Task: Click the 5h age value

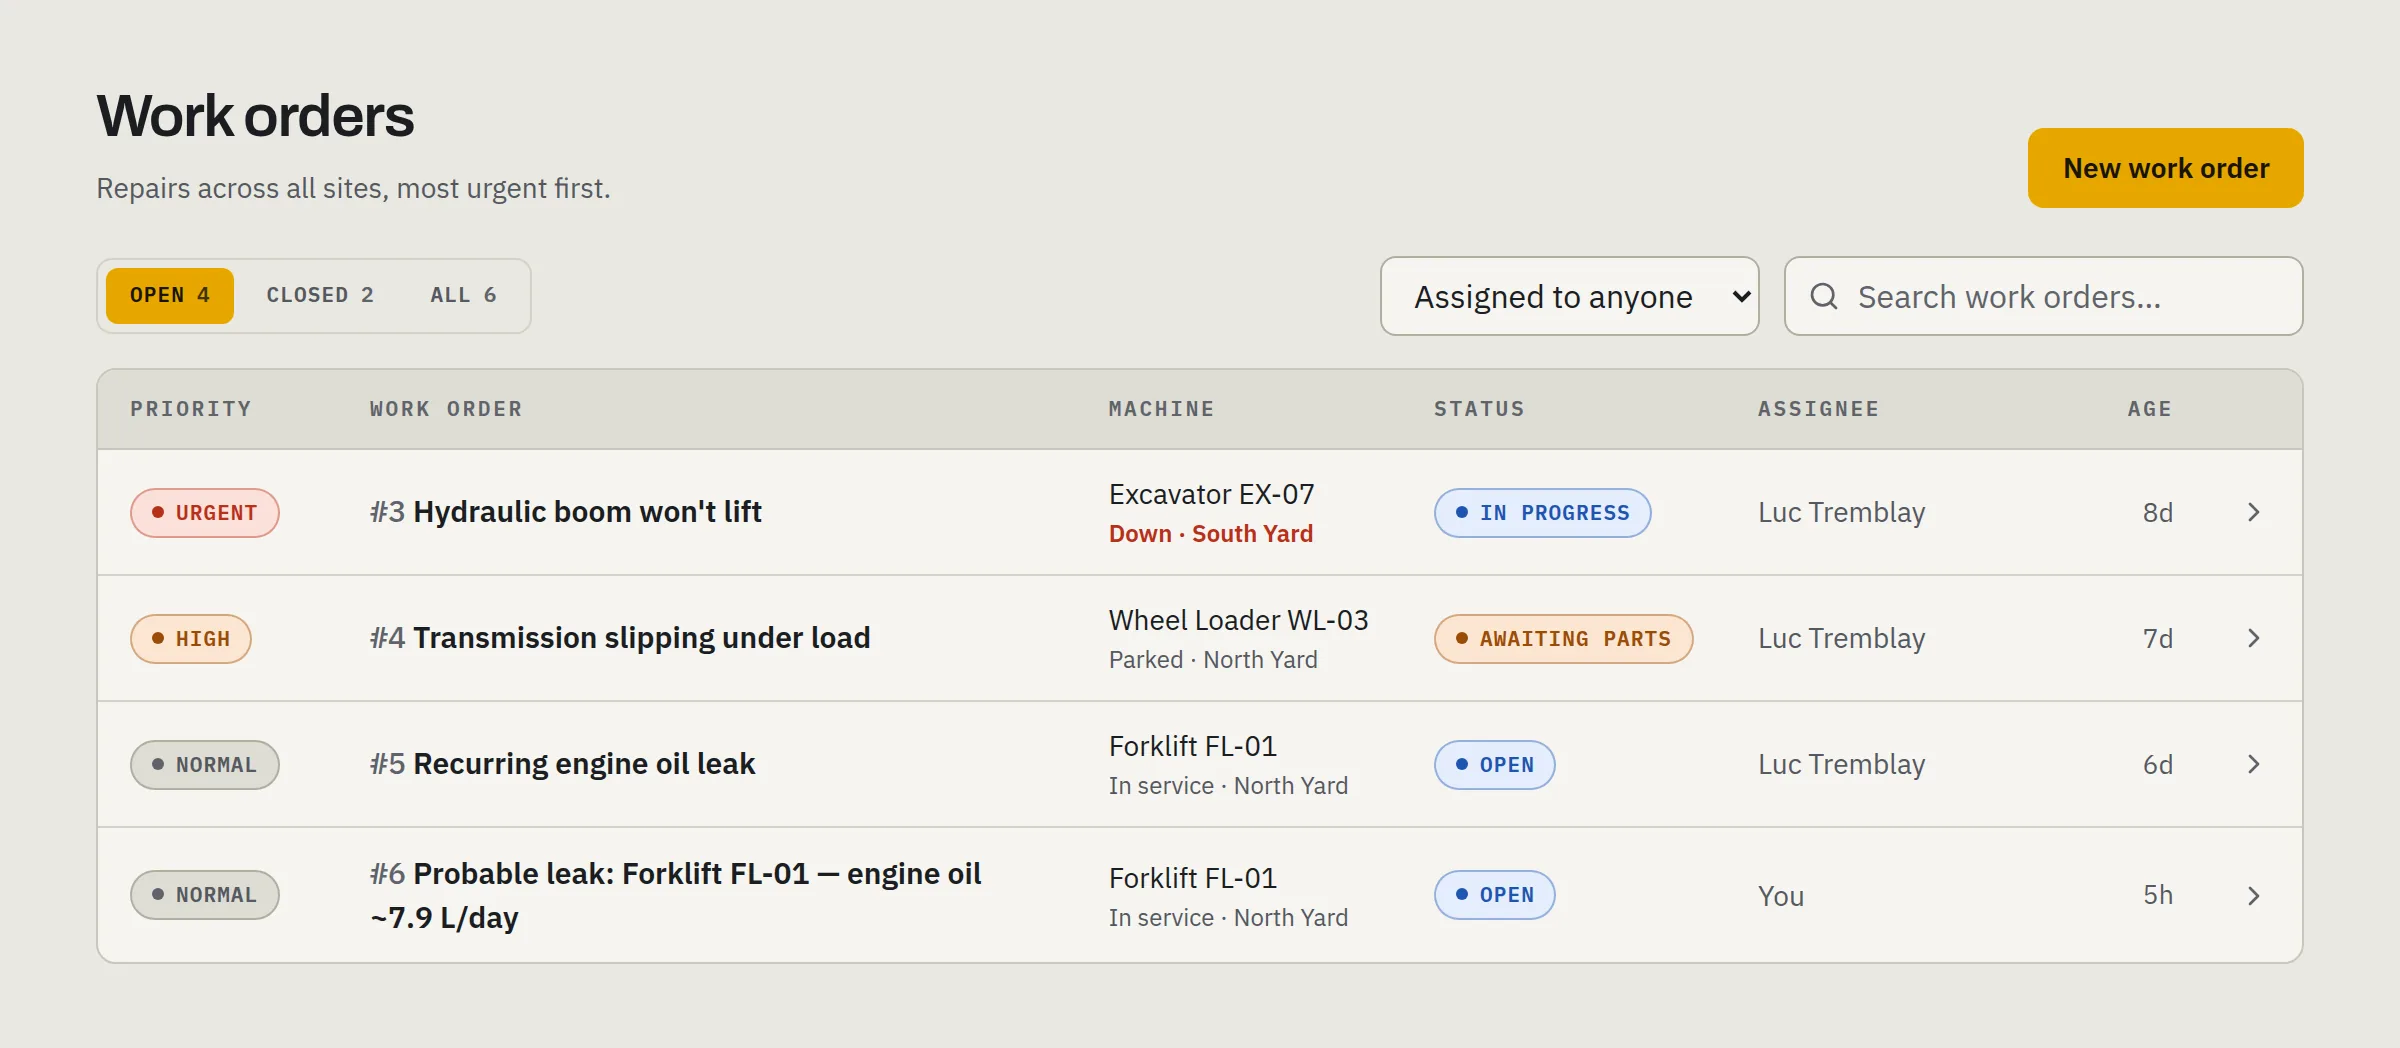Action: [x=2158, y=895]
